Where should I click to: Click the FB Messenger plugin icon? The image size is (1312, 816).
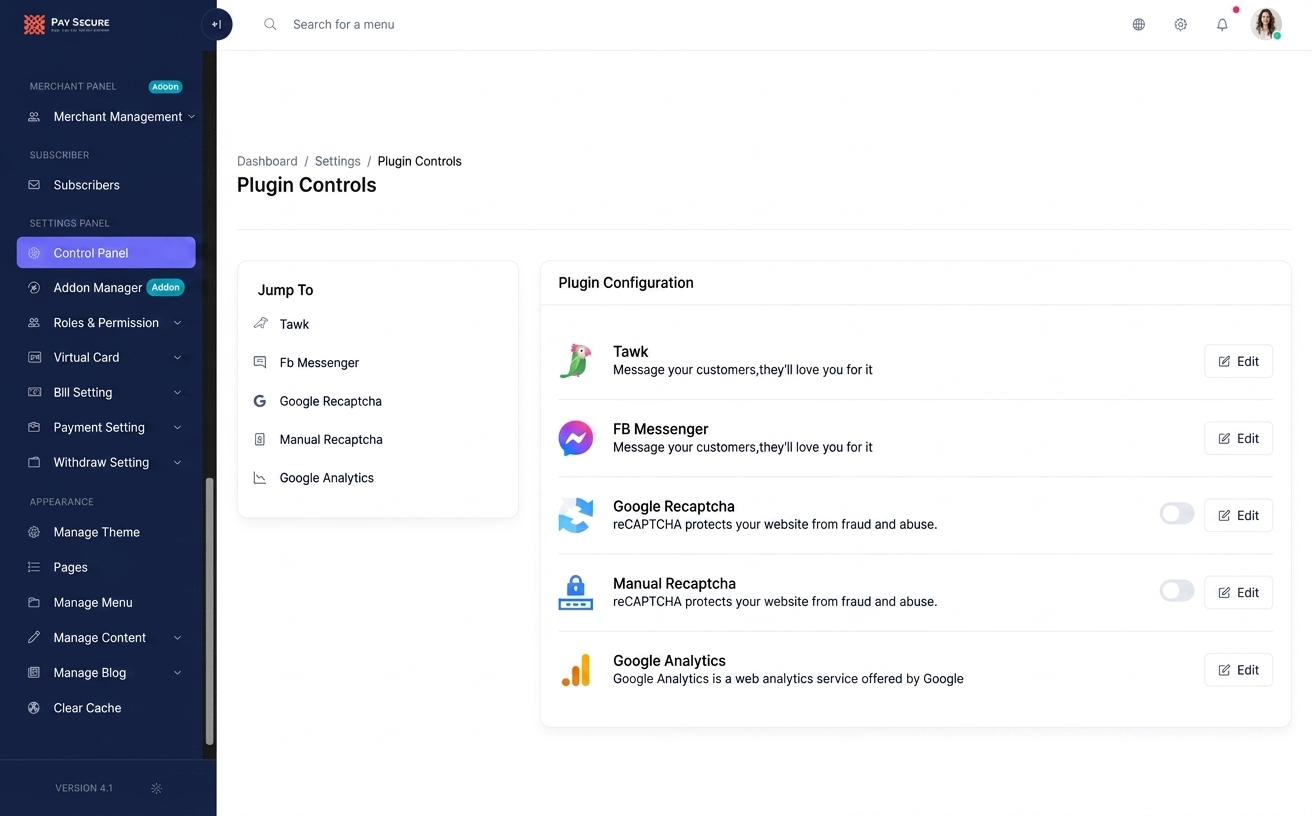(575, 438)
